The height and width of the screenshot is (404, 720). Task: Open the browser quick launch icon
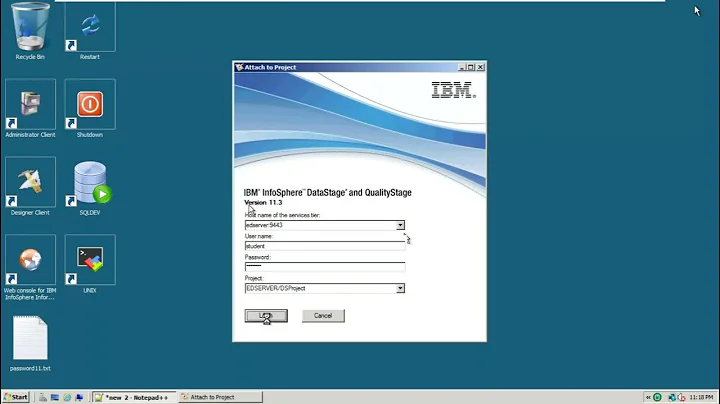(x=67, y=397)
